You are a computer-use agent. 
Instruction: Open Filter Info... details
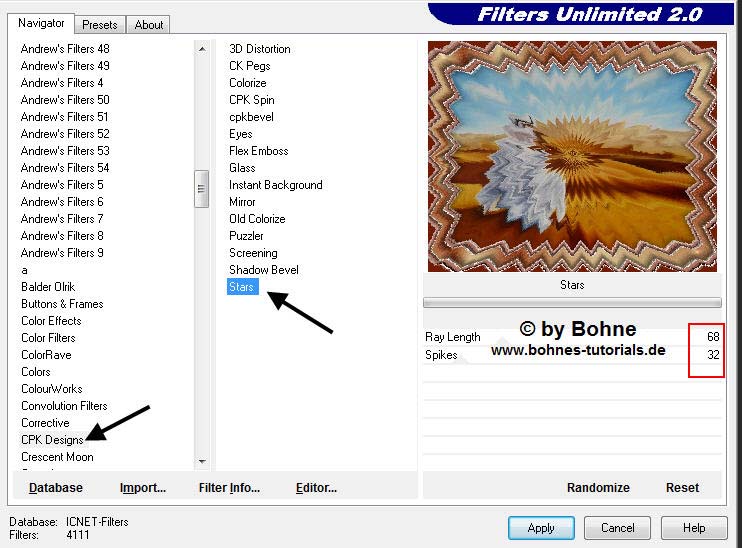coord(229,488)
